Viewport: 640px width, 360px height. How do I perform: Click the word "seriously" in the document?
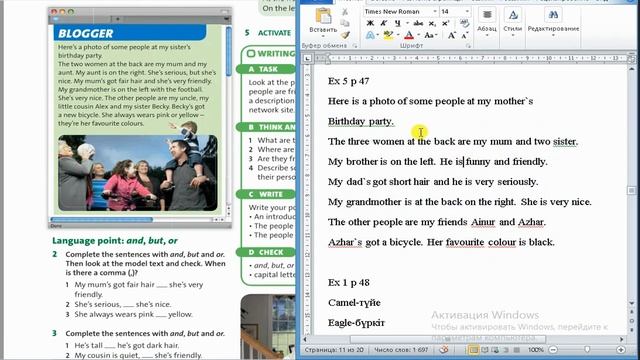point(518,182)
